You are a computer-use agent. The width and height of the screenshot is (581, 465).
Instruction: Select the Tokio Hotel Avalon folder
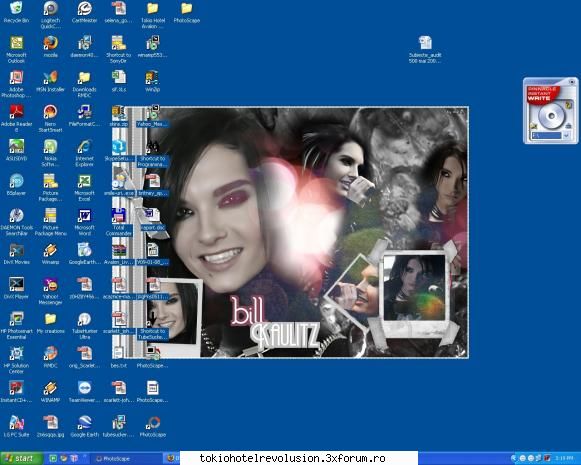[153, 15]
